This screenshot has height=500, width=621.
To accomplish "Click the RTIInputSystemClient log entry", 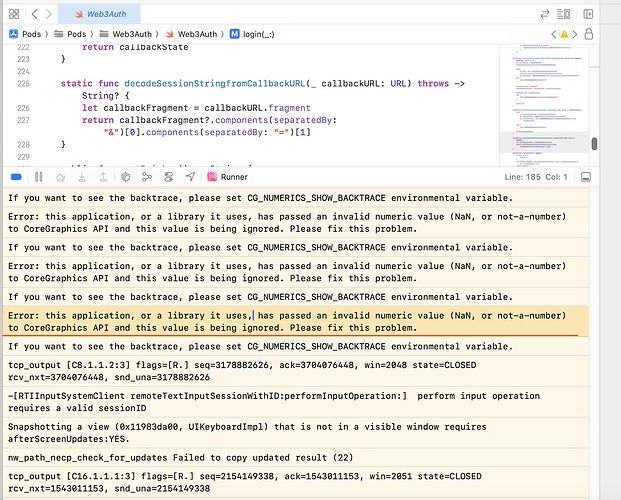I will pos(296,402).
